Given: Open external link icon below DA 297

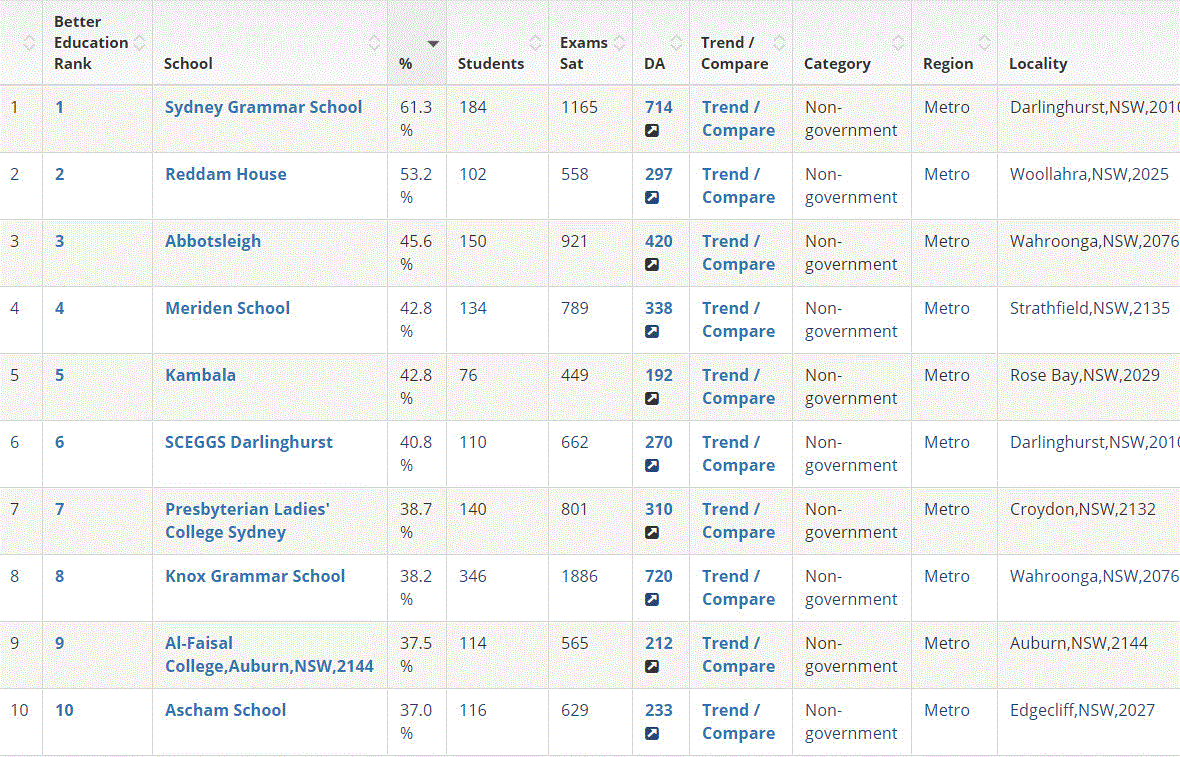Looking at the screenshot, I should 652,198.
